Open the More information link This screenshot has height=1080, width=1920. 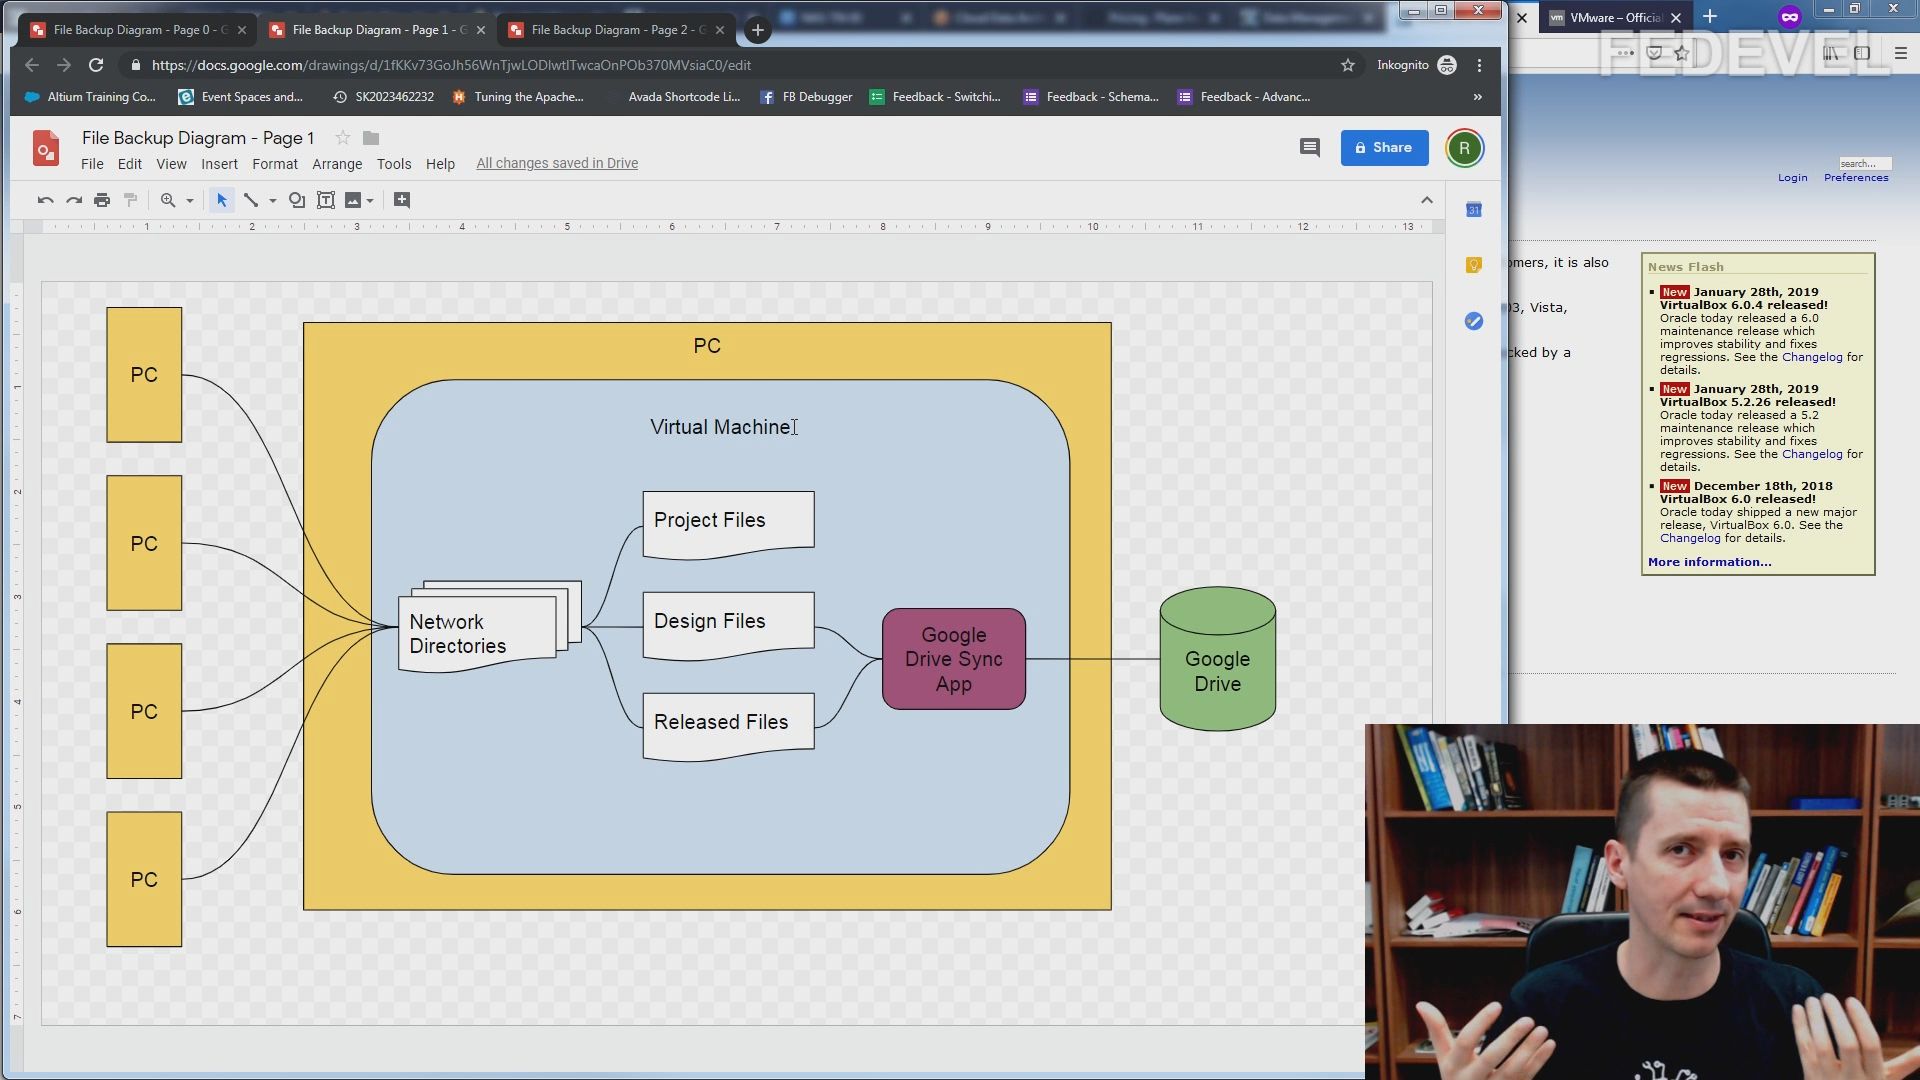(x=1709, y=562)
